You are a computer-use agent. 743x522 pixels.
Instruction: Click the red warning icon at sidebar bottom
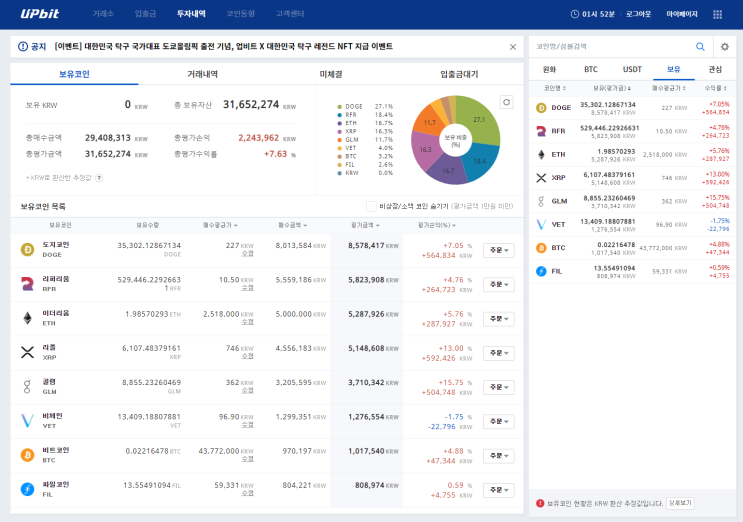tap(540, 503)
